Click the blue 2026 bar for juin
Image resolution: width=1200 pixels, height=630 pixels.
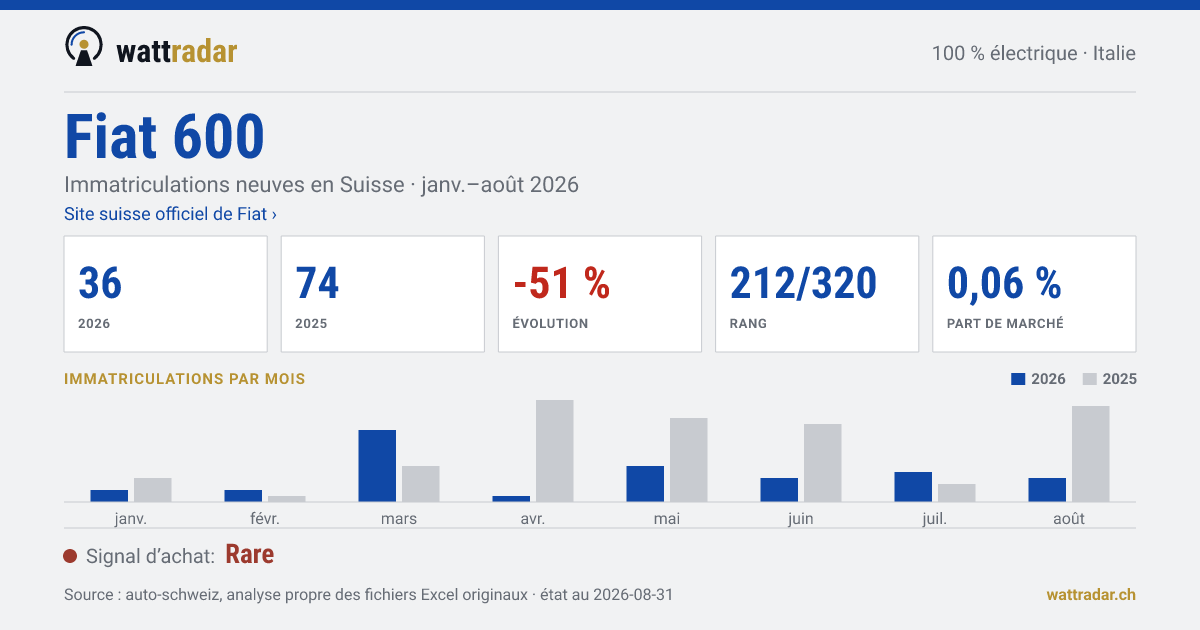coord(779,490)
